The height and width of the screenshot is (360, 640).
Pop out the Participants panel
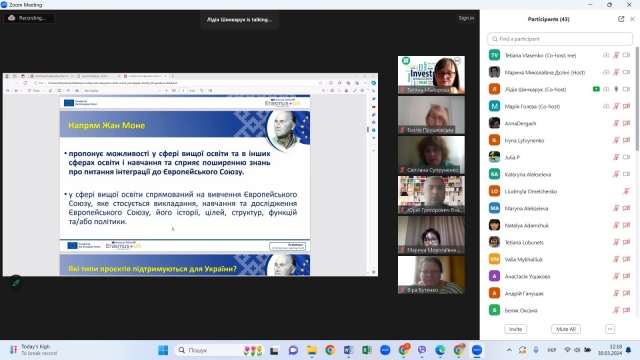pyautogui.click(x=621, y=19)
